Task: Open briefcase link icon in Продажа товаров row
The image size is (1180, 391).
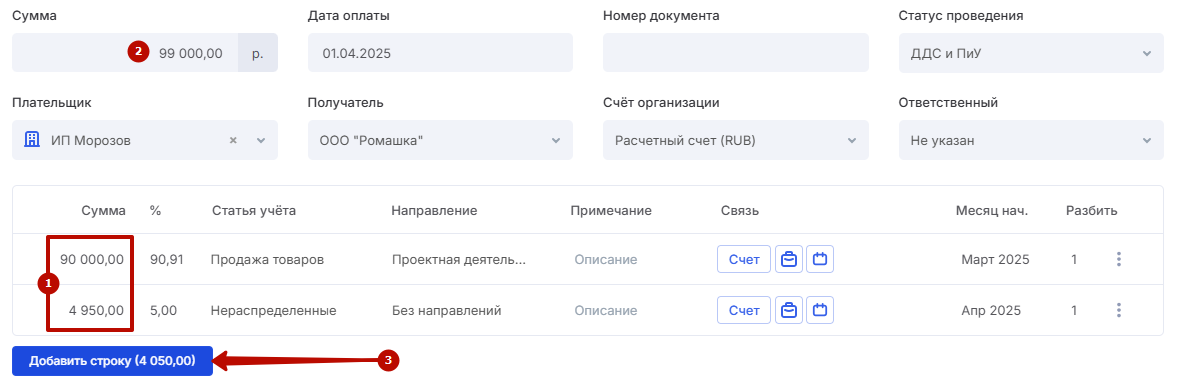Action: [x=789, y=259]
